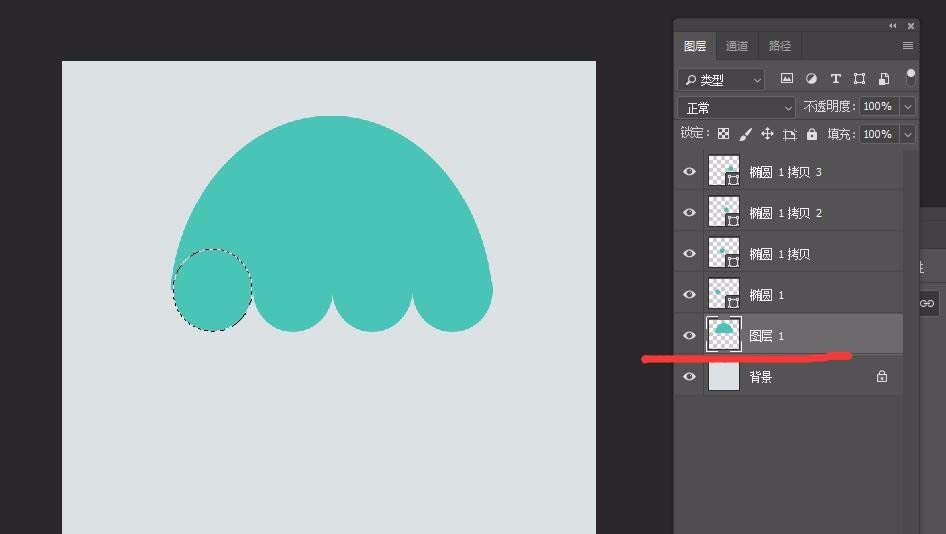Open the layers panel flyout menu
This screenshot has width=946, height=534.
pyautogui.click(x=908, y=46)
